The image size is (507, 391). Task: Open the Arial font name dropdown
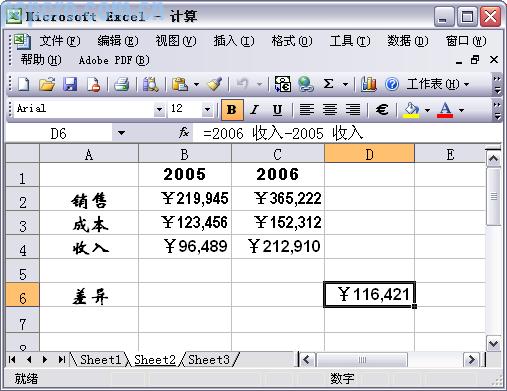[x=159, y=109]
